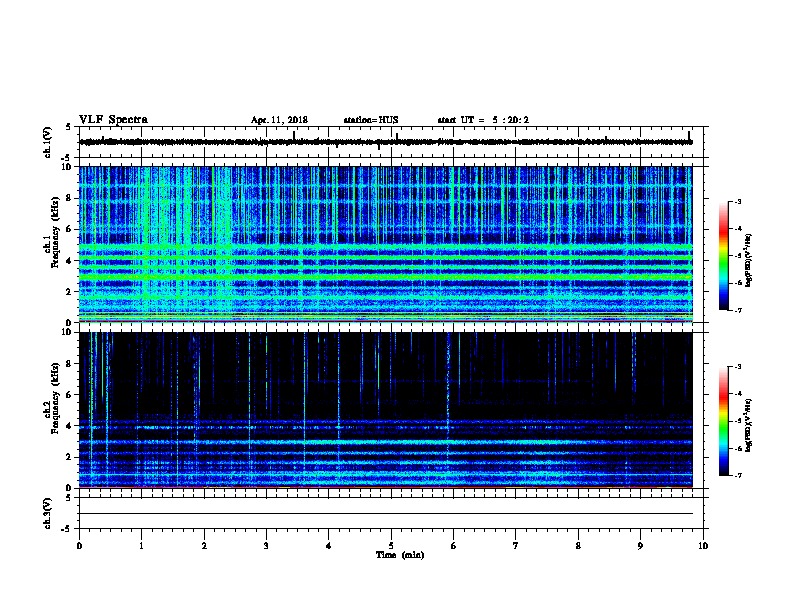Click the "5" tick on the ch.1(V) axis
This screenshot has width=792, height=612.
(x=69, y=127)
